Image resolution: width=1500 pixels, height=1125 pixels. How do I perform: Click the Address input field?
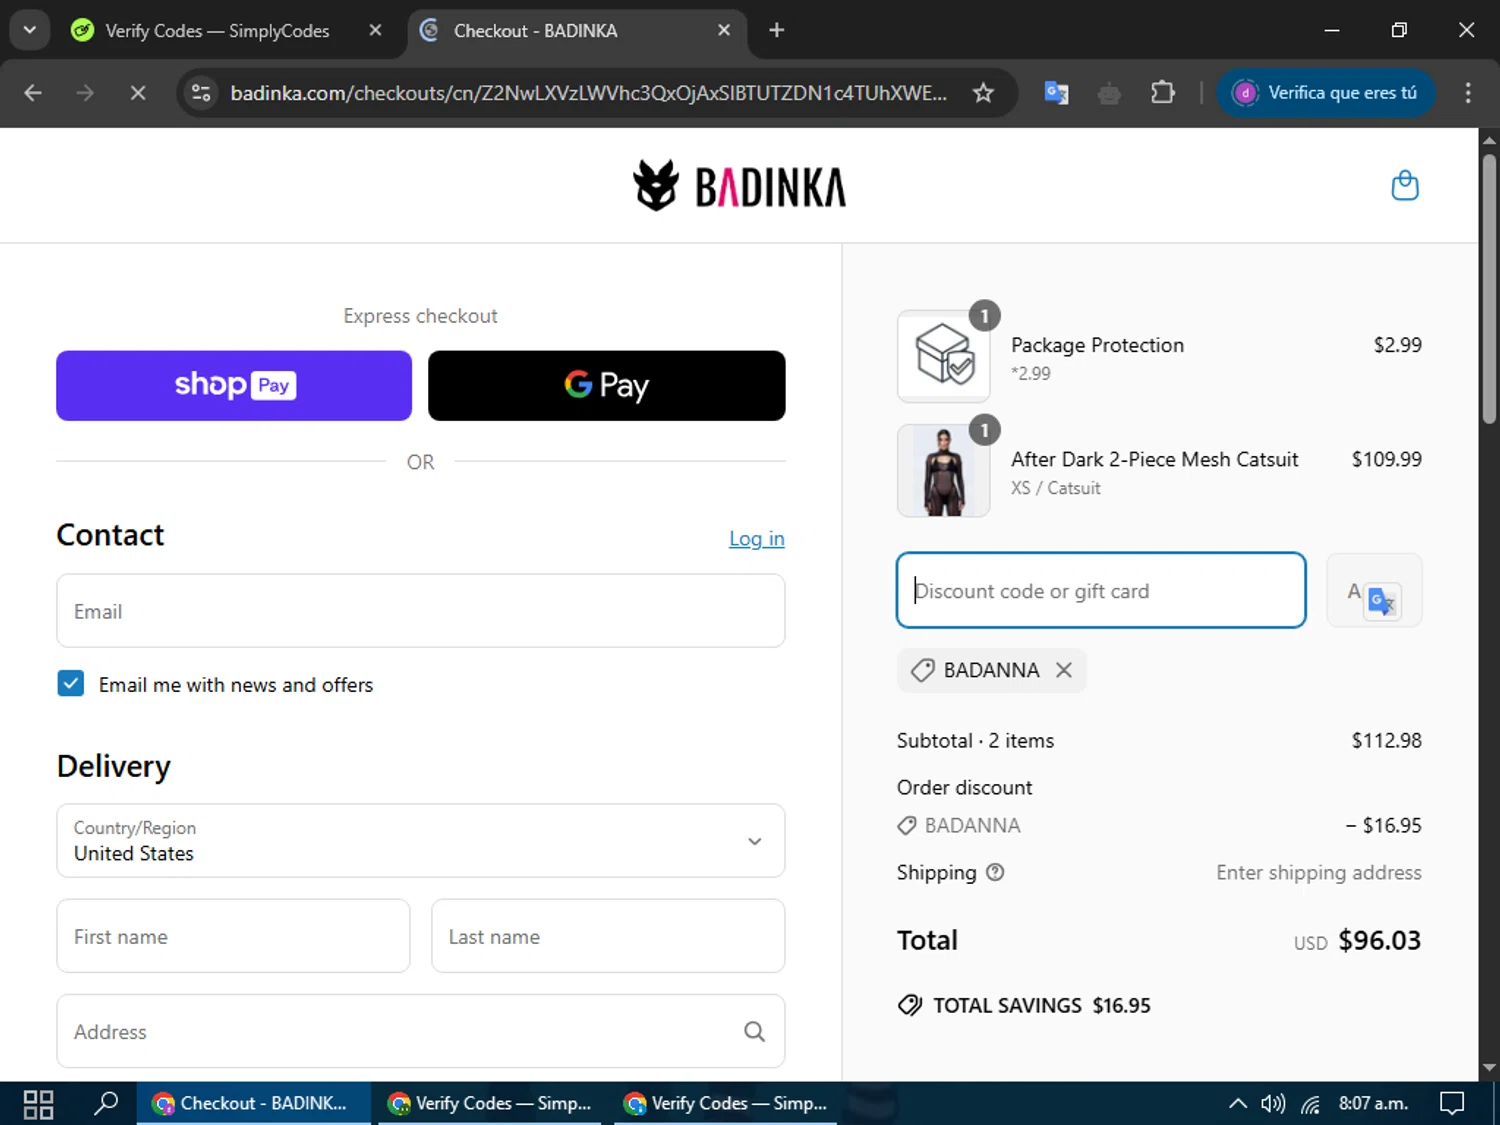click(421, 1031)
